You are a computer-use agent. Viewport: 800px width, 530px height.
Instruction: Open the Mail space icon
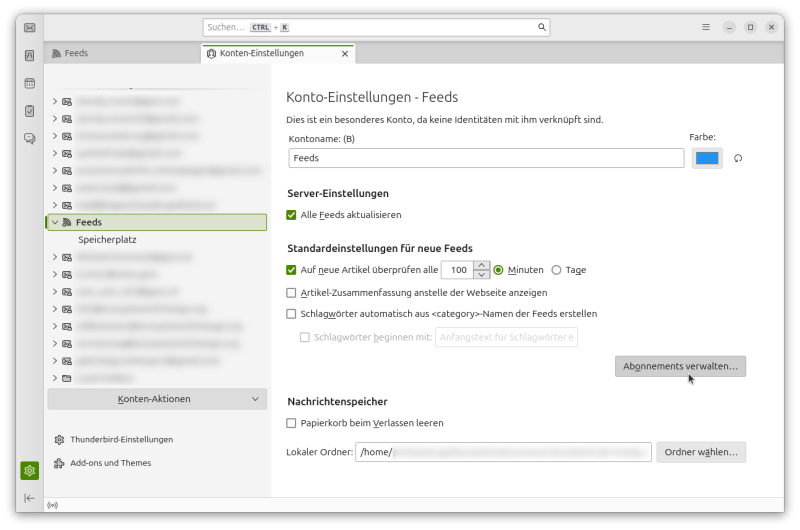(30, 28)
